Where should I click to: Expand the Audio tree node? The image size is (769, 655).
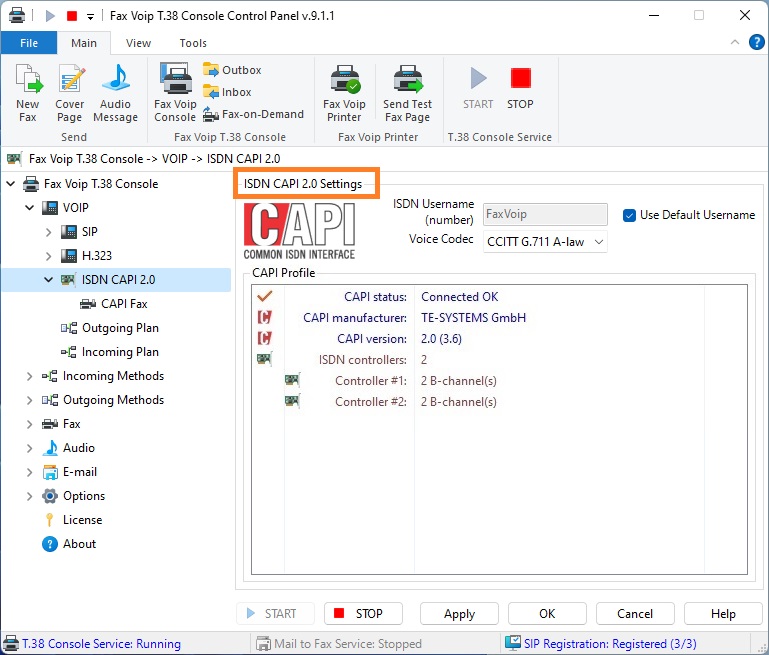(30, 448)
